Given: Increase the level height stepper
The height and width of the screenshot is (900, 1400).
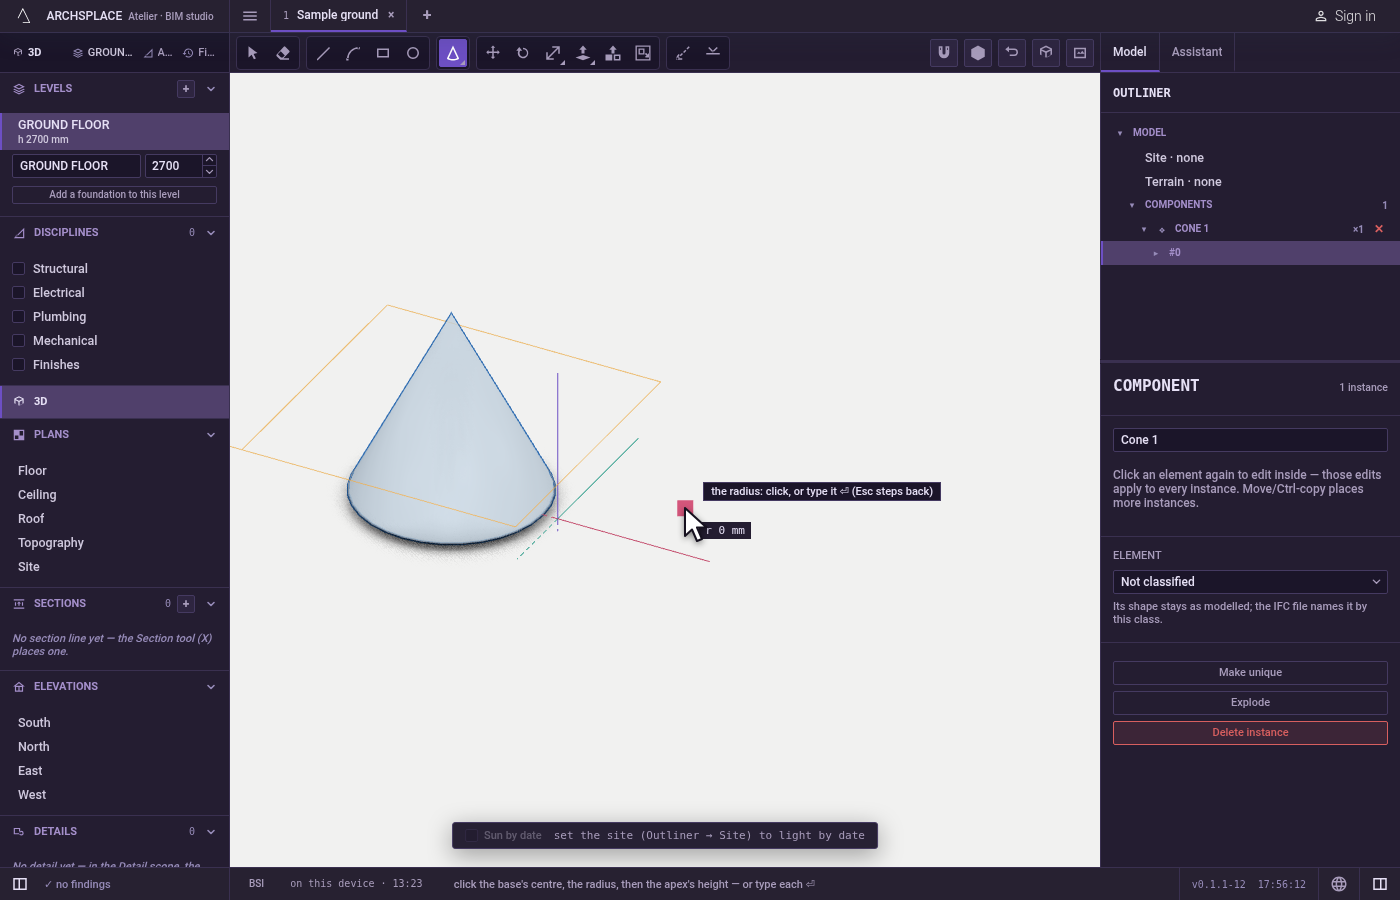Looking at the screenshot, I should (x=209, y=160).
